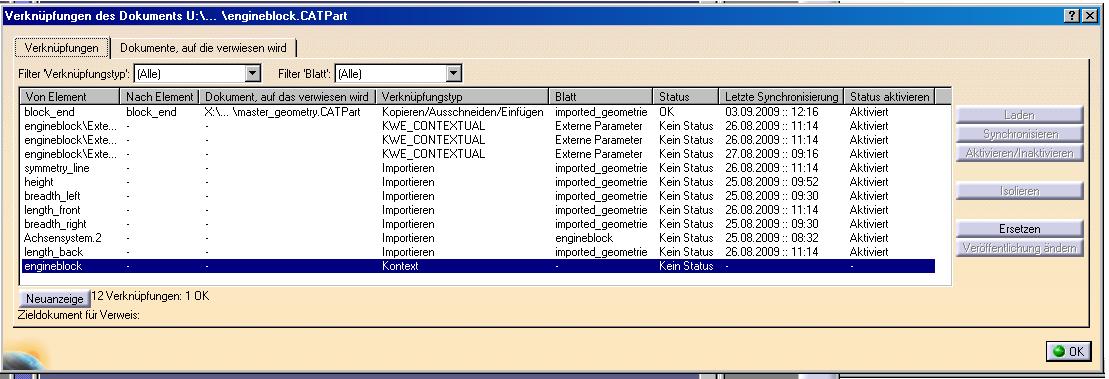Click the Verknüpfungstyp column header

click(463, 96)
